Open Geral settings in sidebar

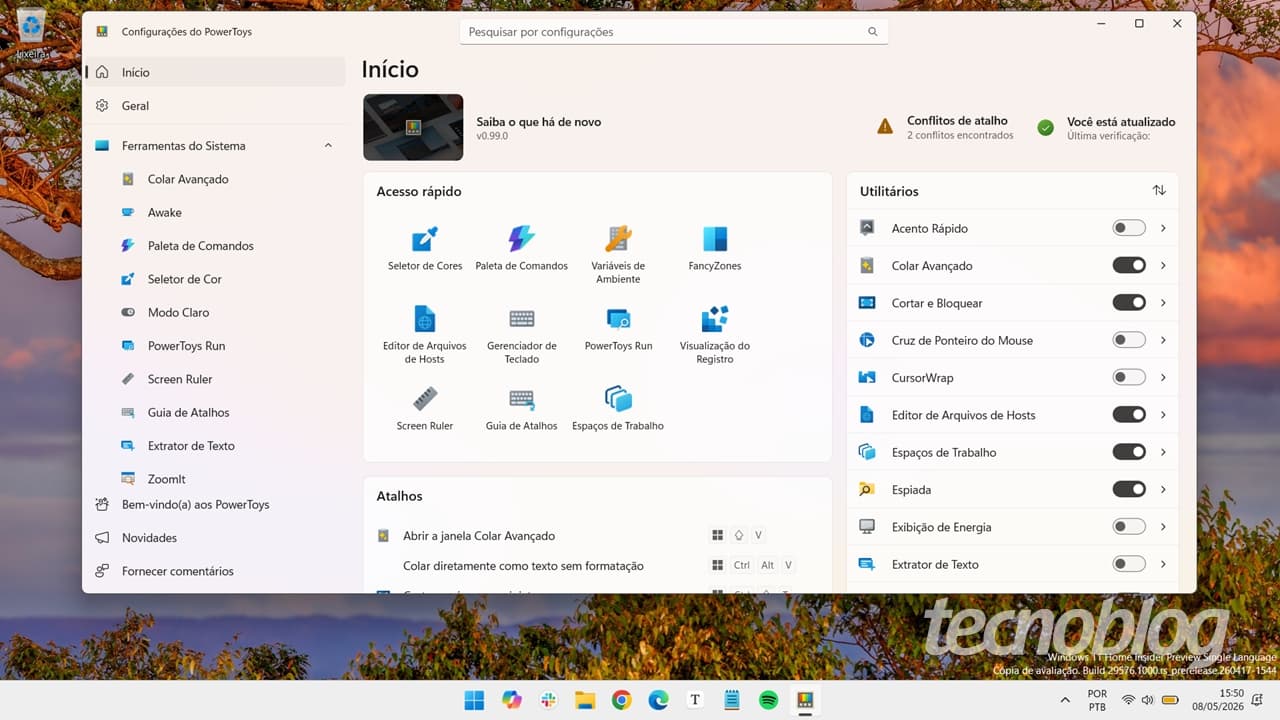(x=216, y=105)
